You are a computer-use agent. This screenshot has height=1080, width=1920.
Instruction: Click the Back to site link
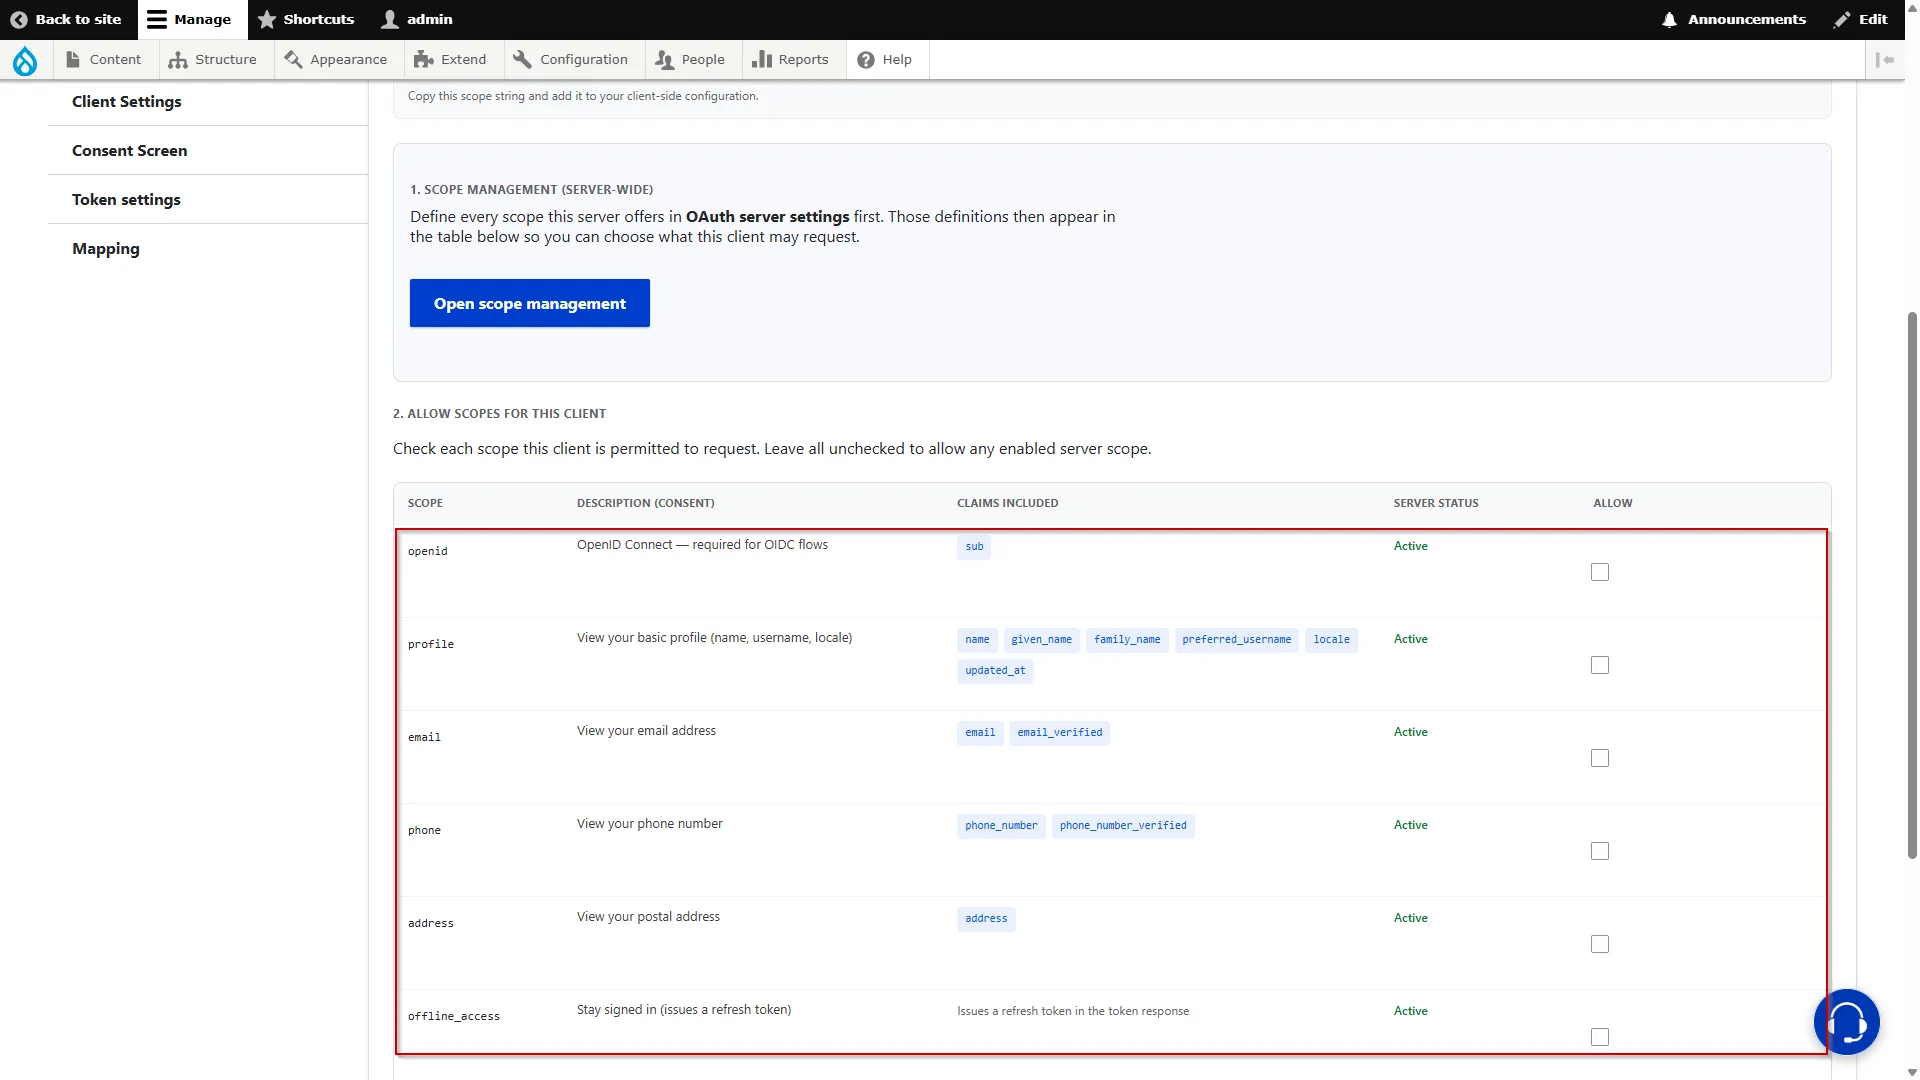(68, 19)
